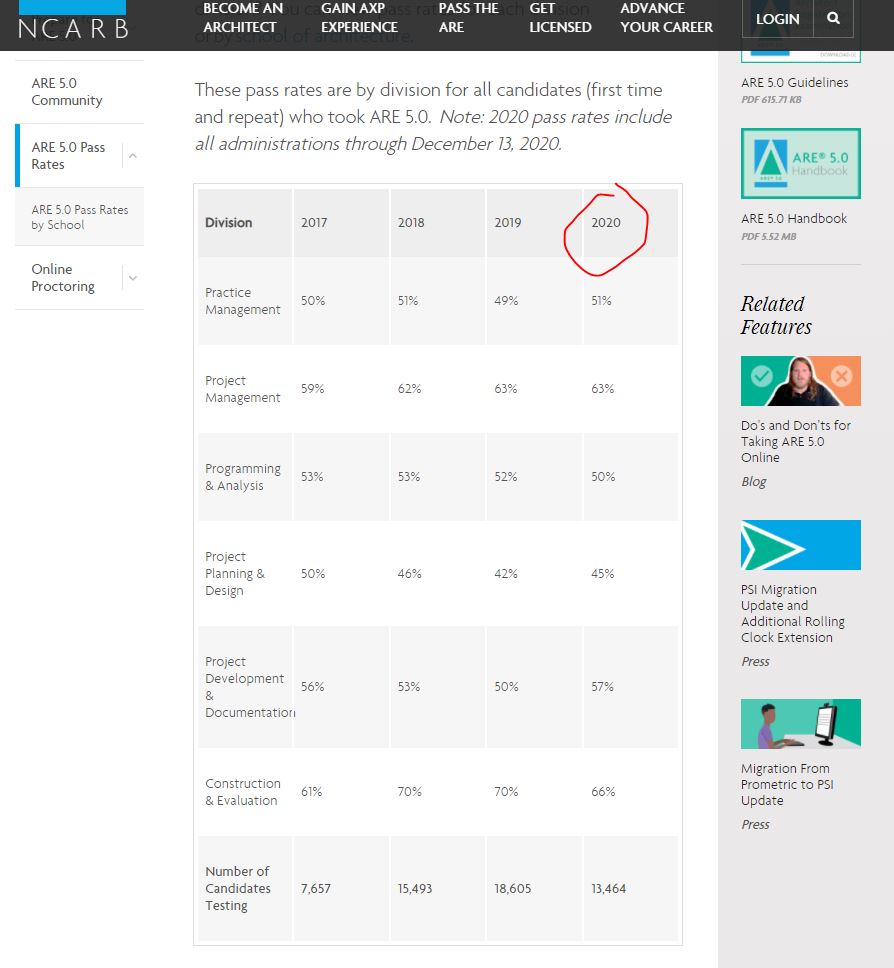Click the 42% Project Planning 2019 value
Viewport: 894px width, 968px height.
[x=506, y=574]
